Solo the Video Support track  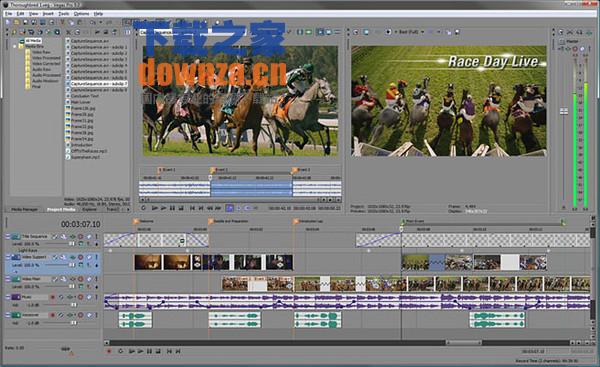pos(96,257)
